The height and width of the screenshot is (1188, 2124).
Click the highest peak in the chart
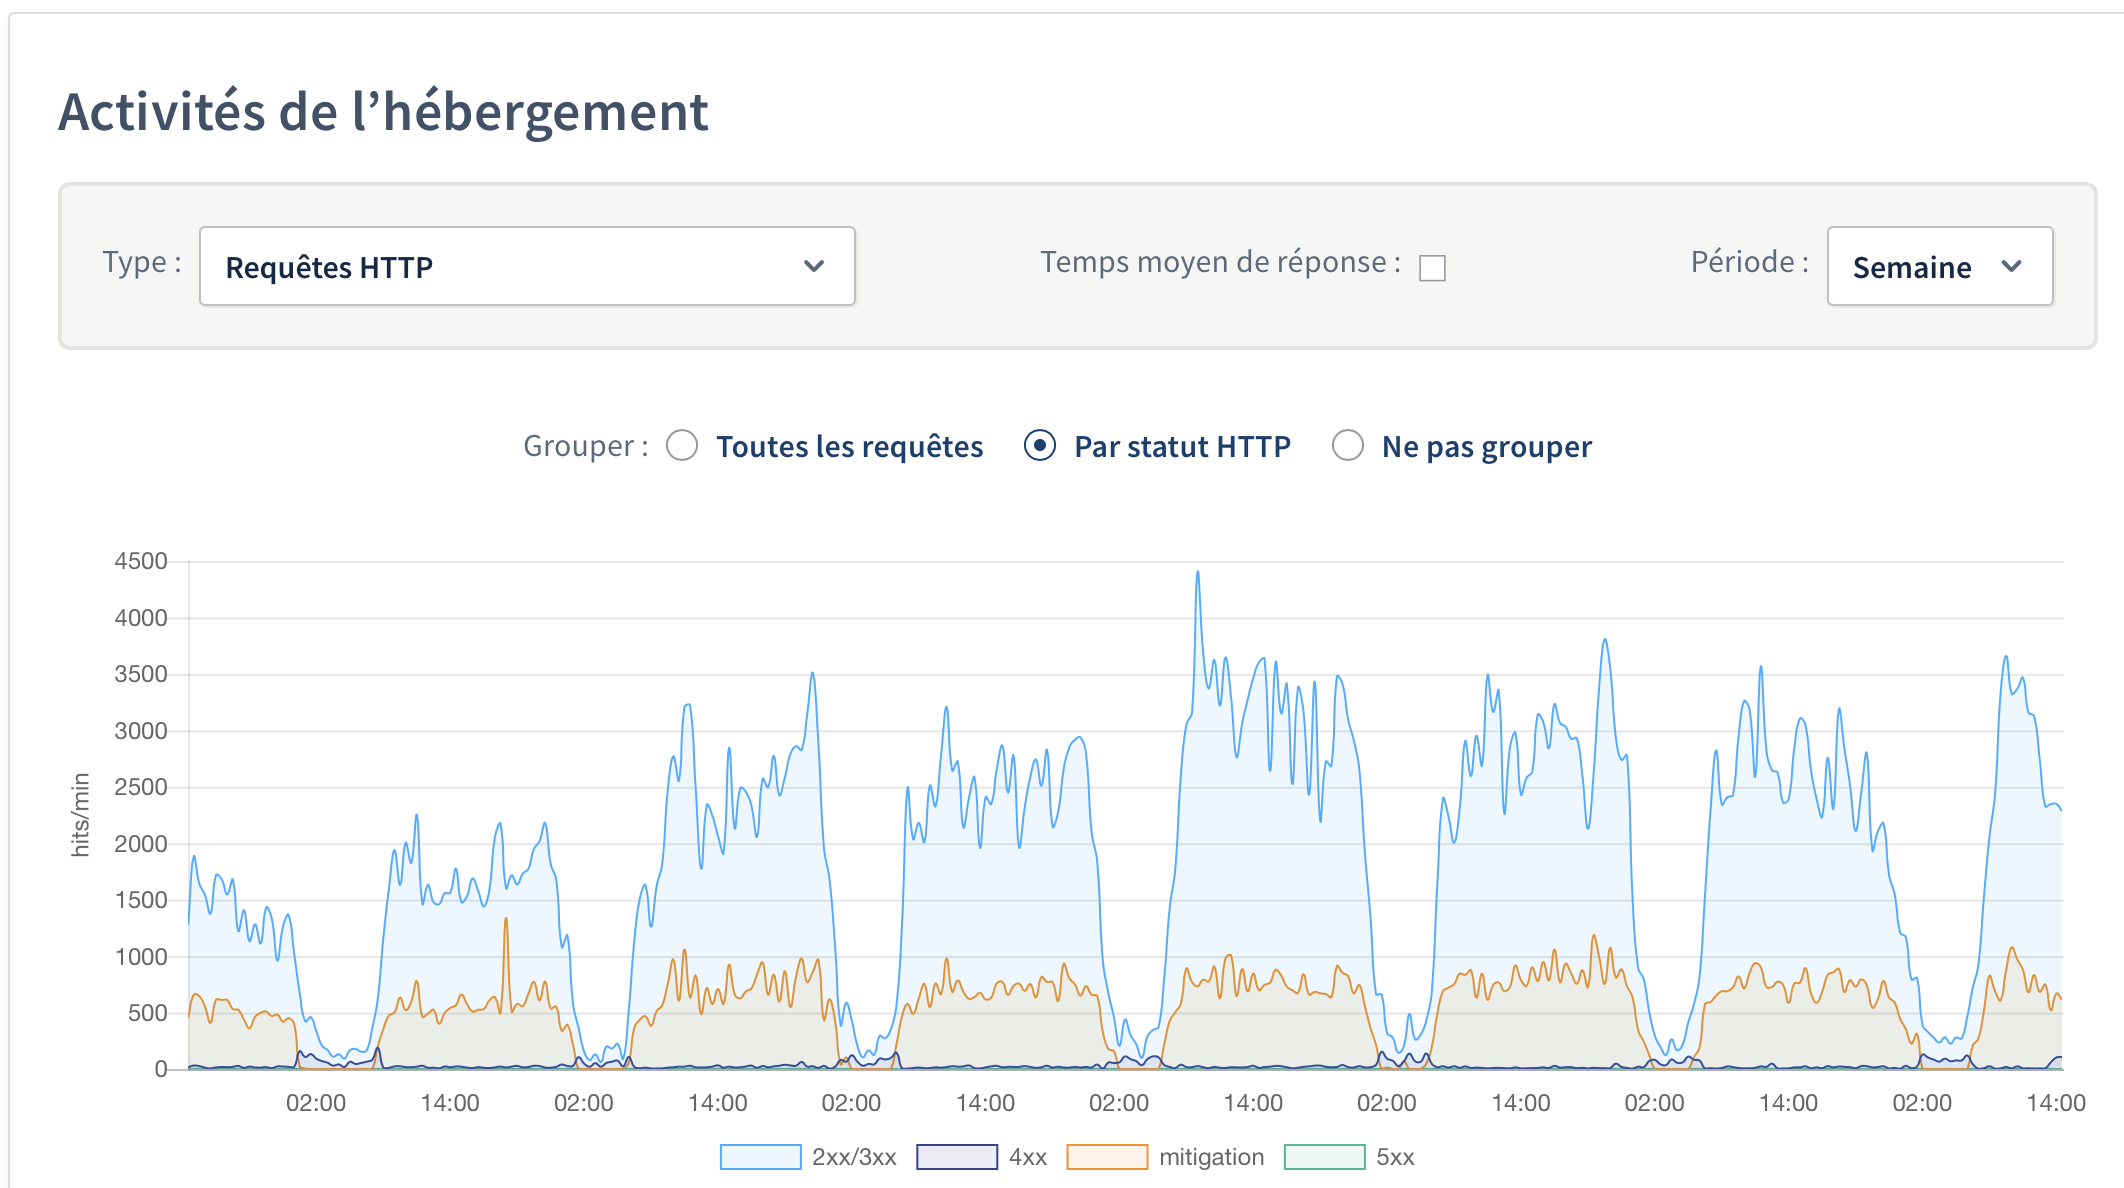(x=1197, y=575)
